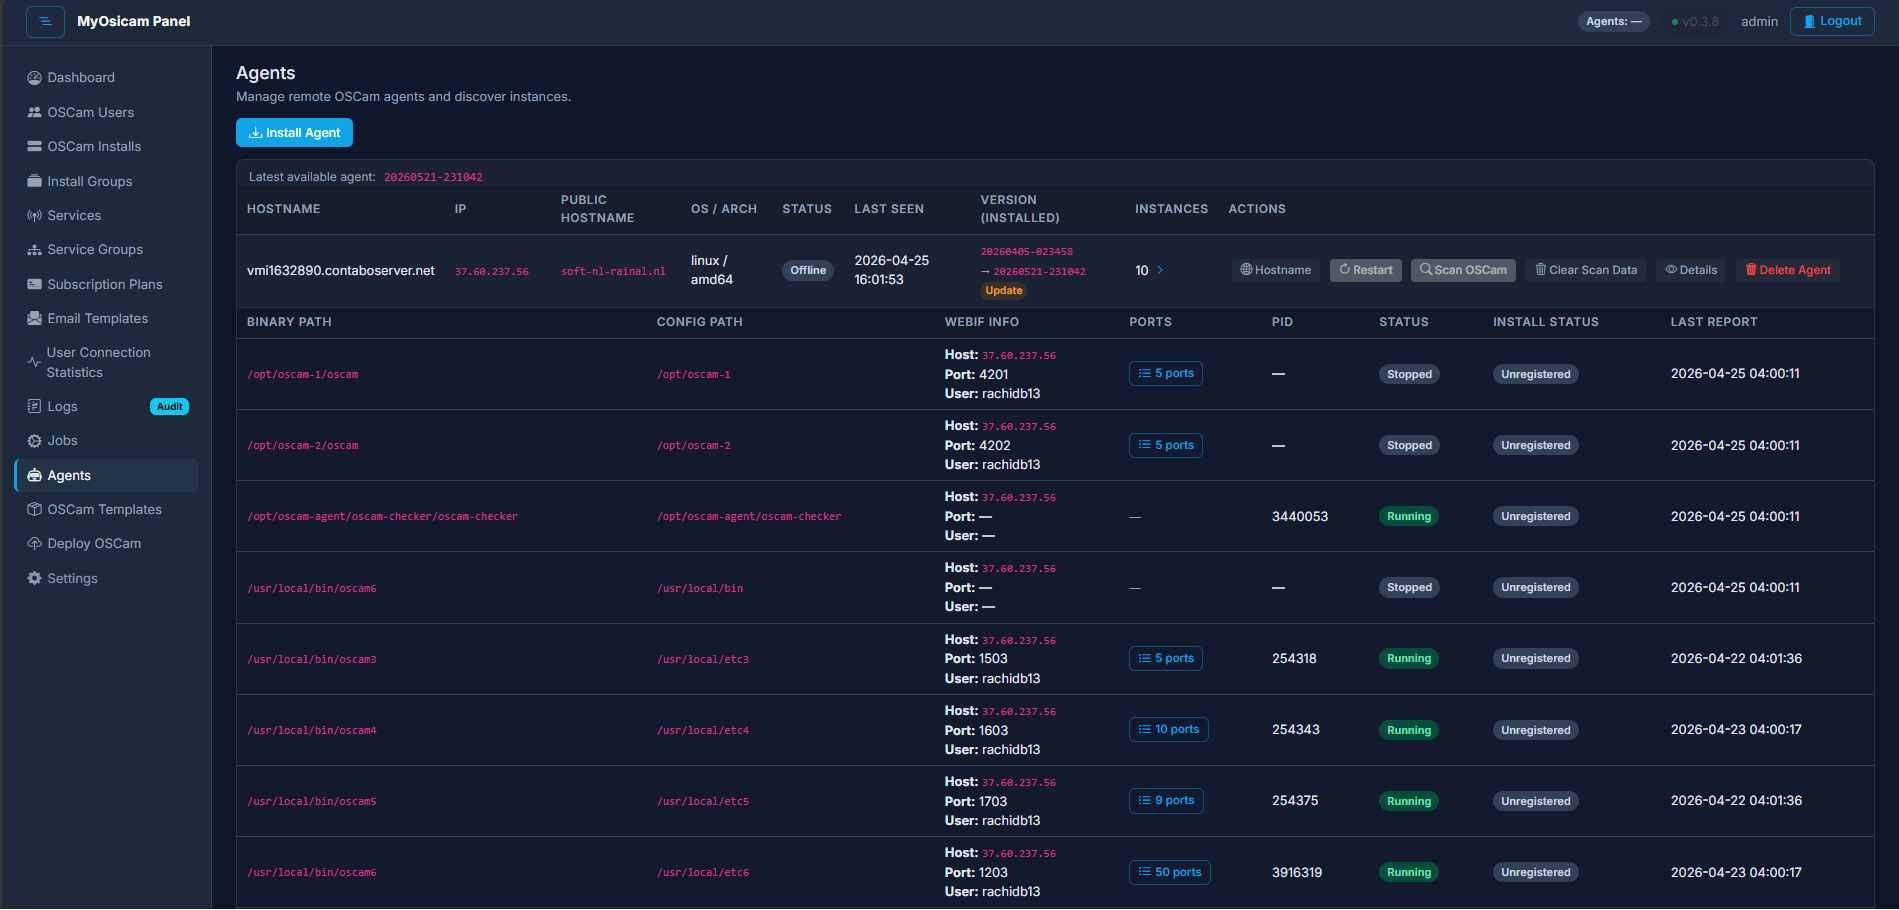Screen dimensions: 1899x910
Task: Click the orange Update badge
Action: point(1004,291)
